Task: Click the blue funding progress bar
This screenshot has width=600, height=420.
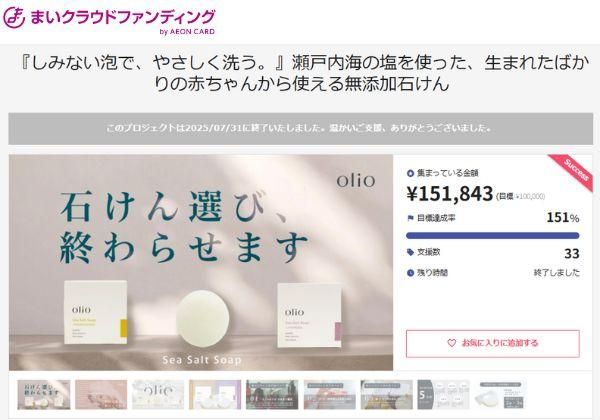Action: (x=492, y=236)
